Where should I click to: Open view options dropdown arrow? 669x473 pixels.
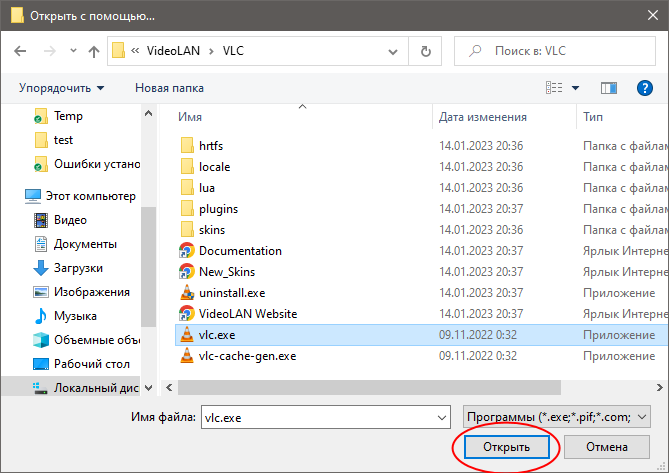tap(576, 88)
